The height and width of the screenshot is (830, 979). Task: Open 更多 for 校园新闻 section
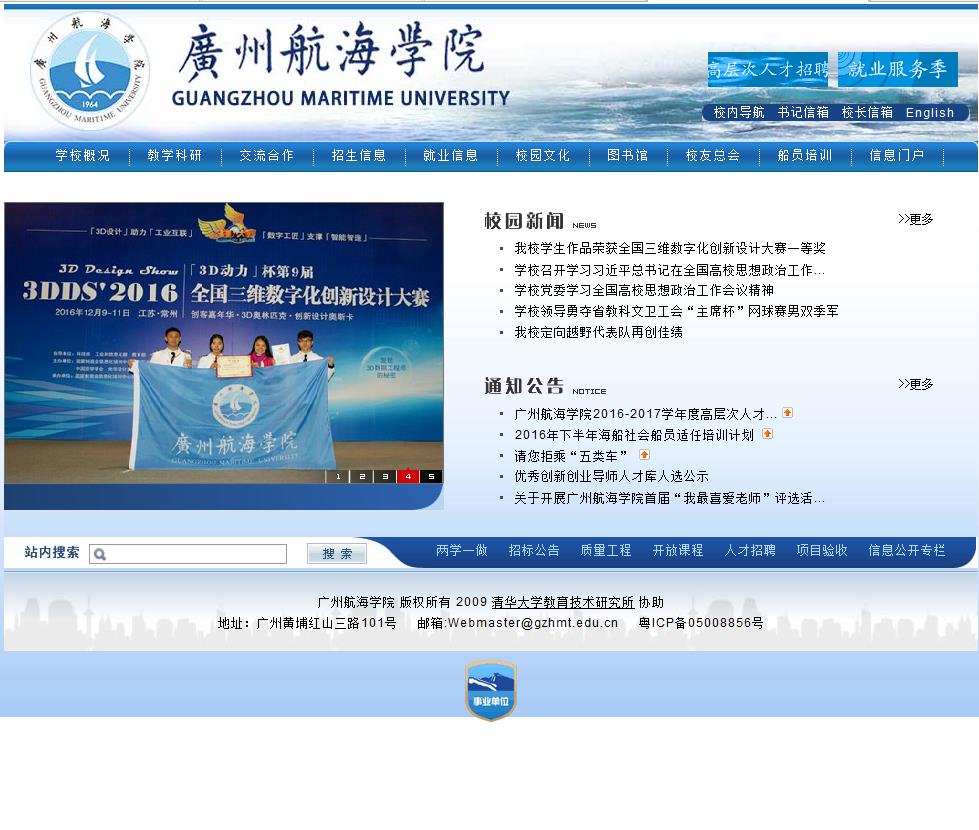(x=915, y=219)
